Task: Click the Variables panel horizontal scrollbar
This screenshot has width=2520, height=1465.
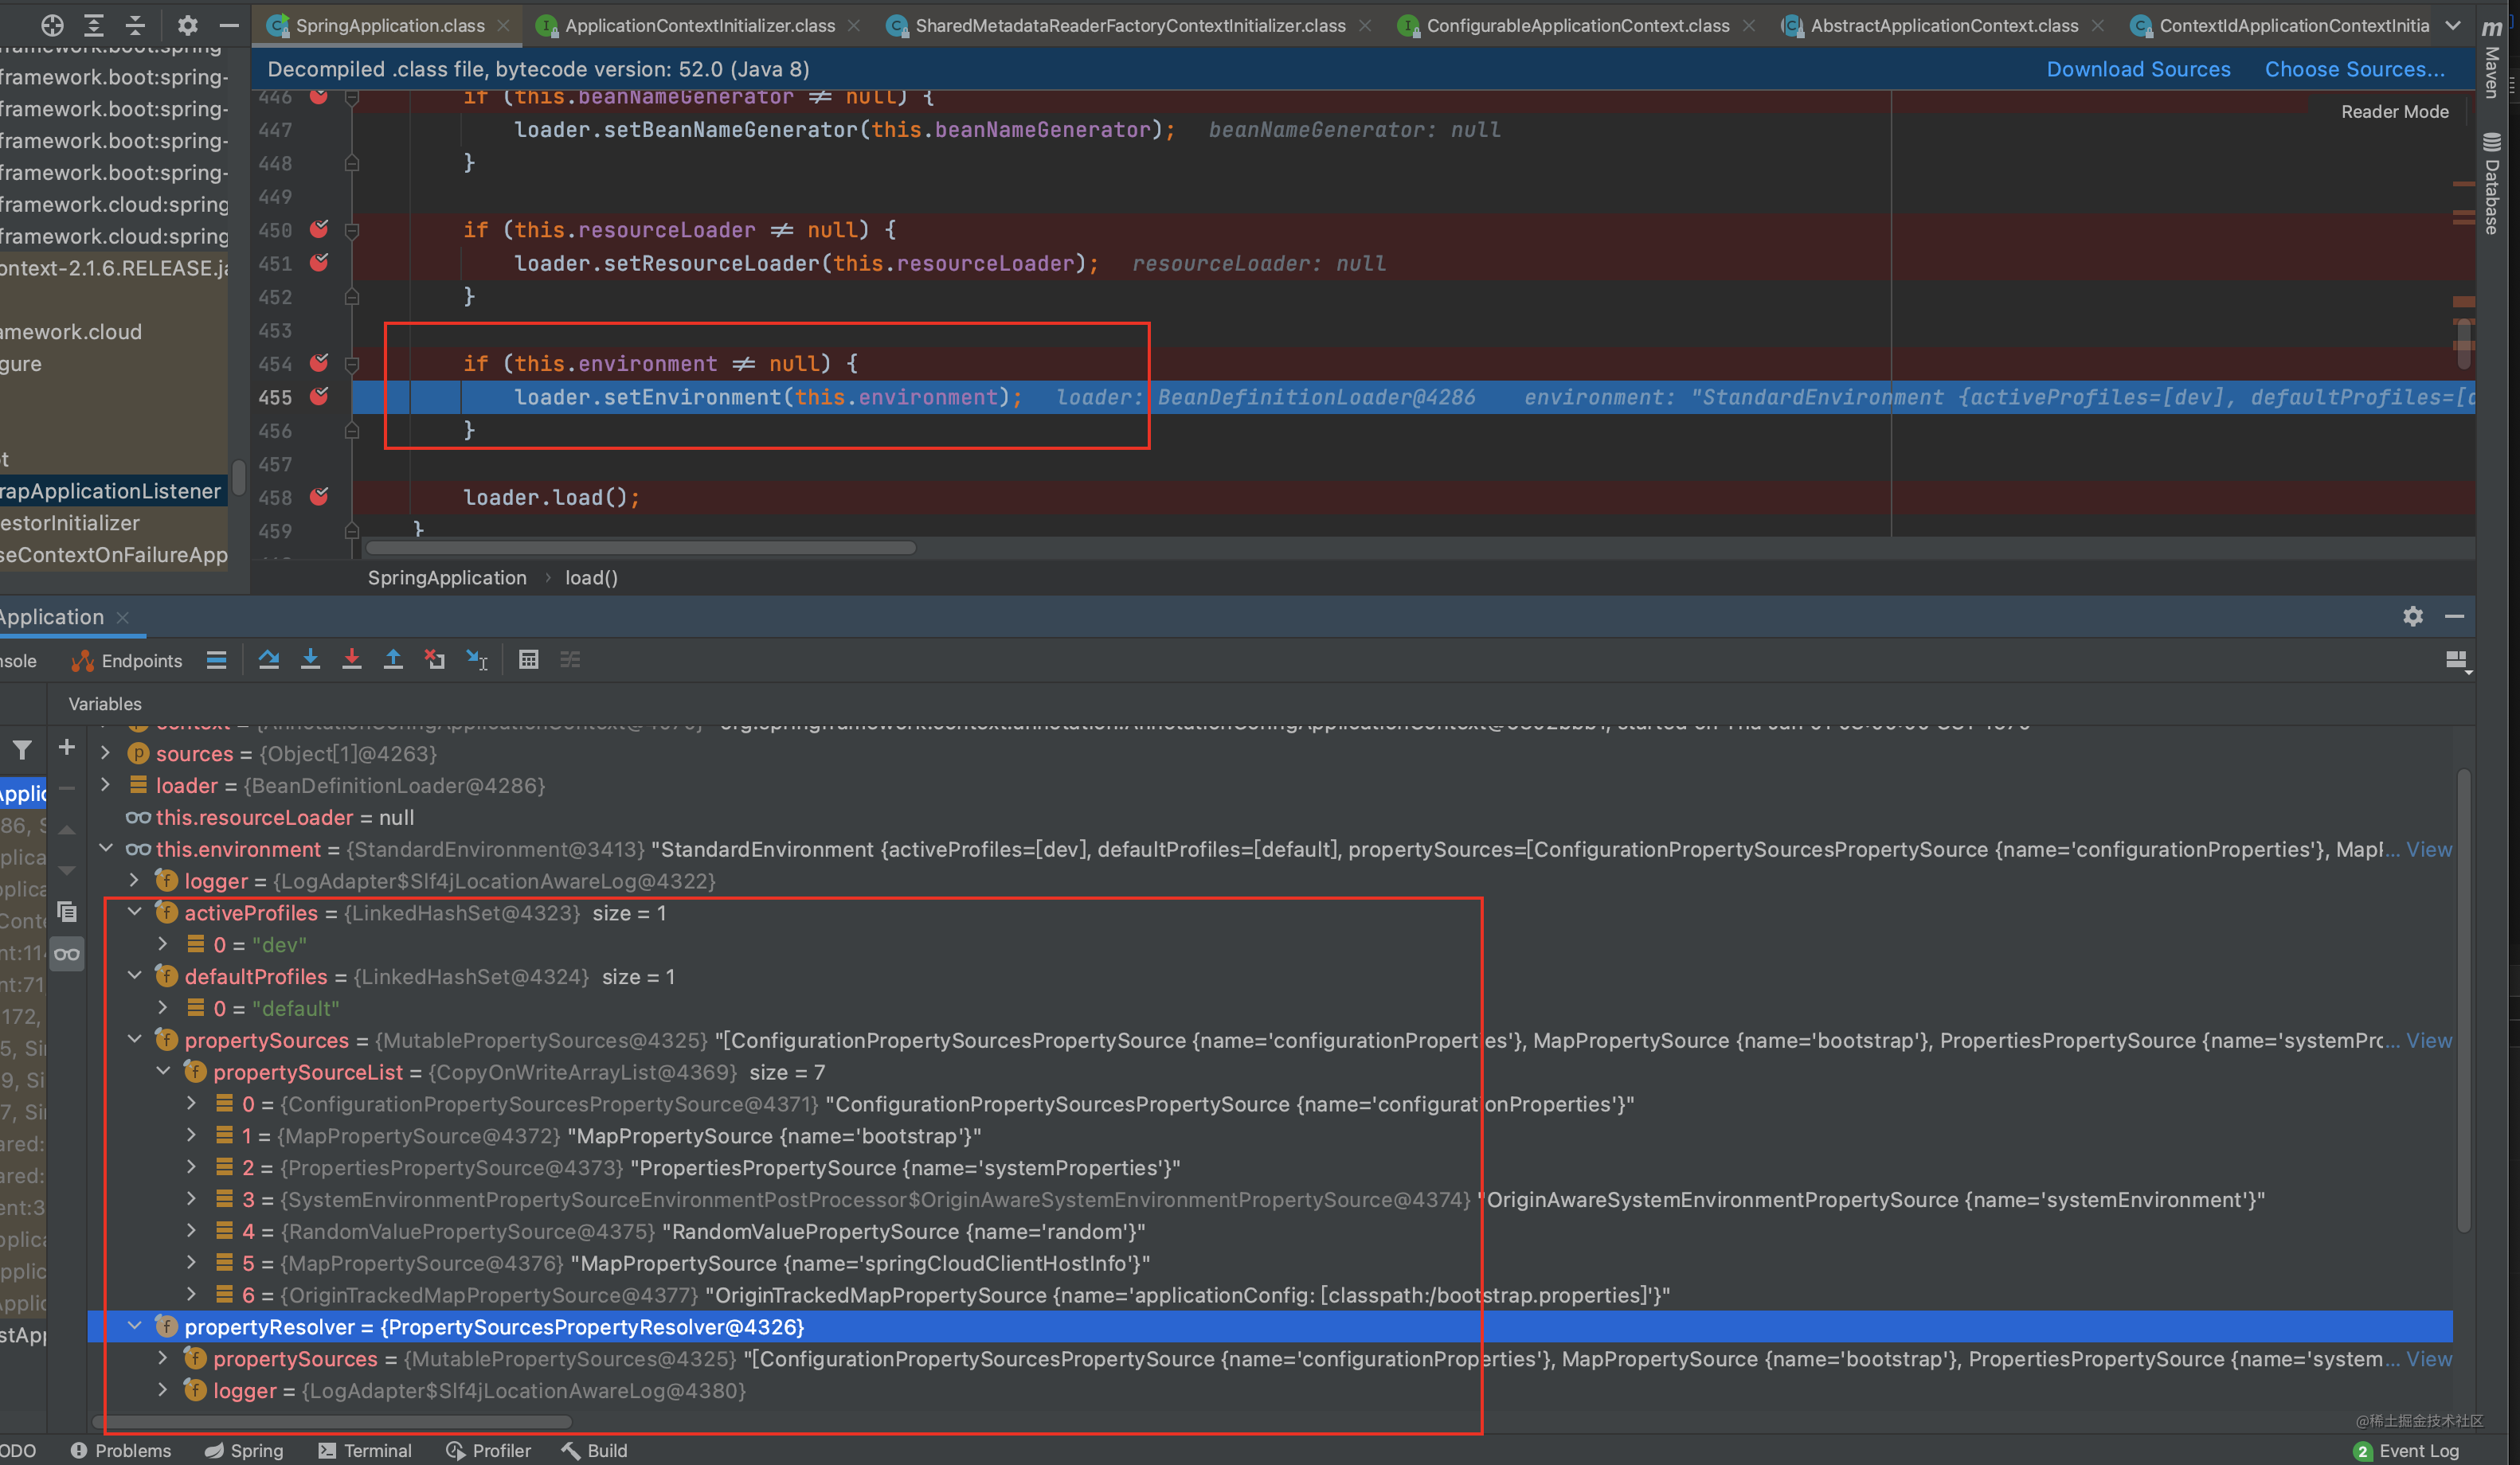Action: pyautogui.click(x=332, y=1421)
